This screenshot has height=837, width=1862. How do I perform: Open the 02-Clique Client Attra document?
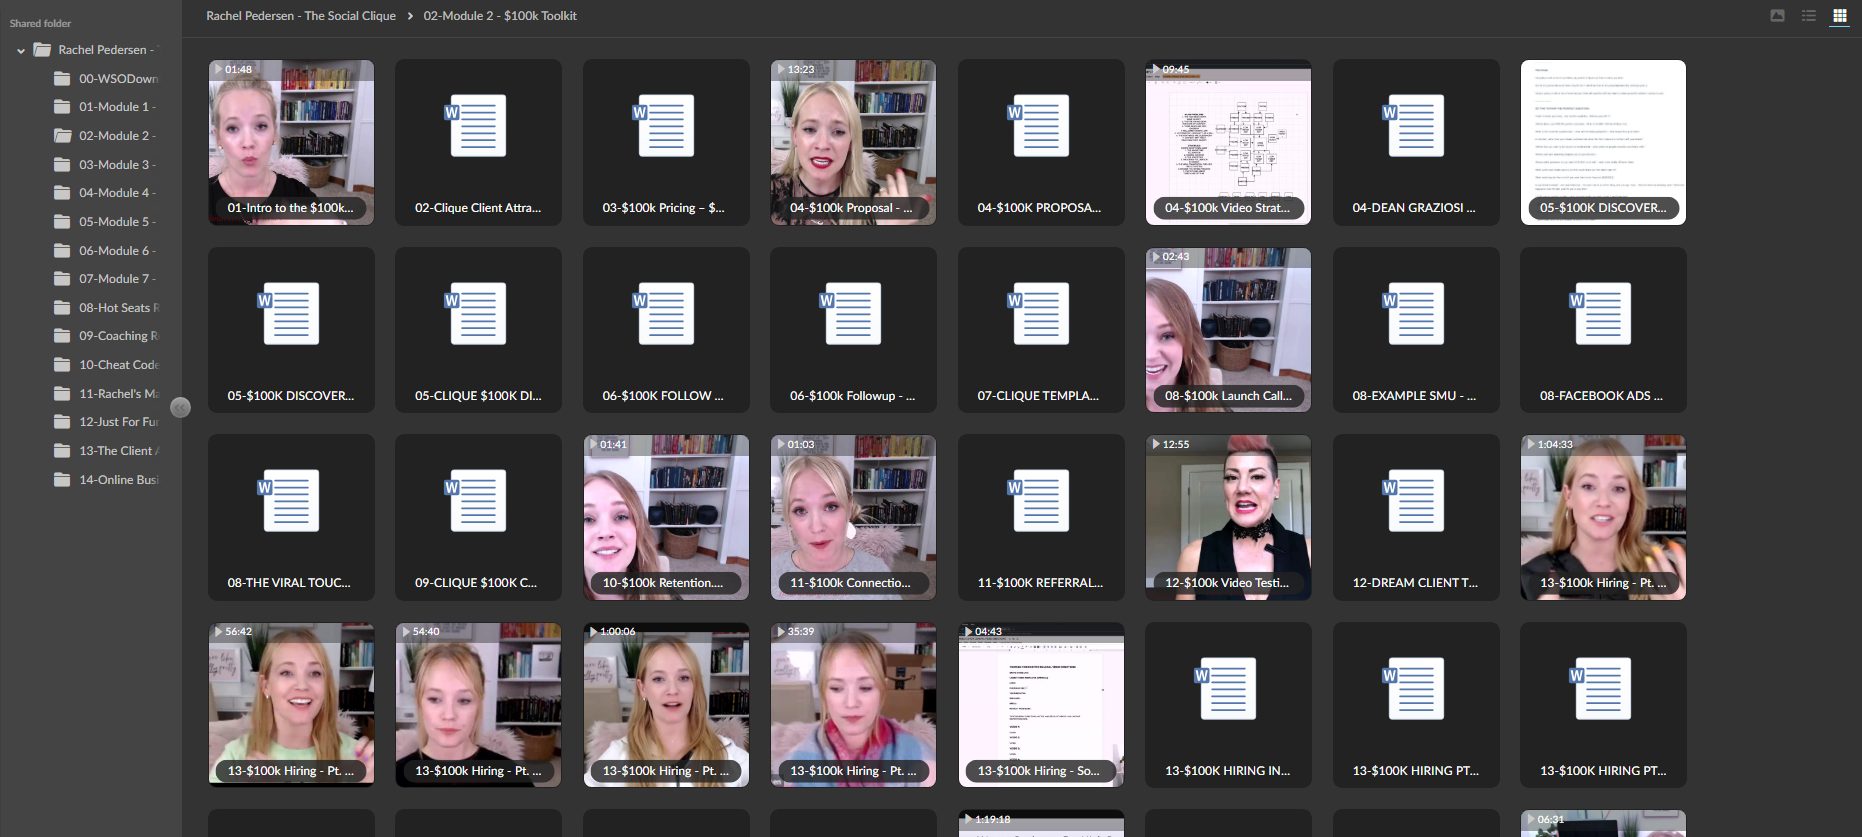tap(478, 142)
